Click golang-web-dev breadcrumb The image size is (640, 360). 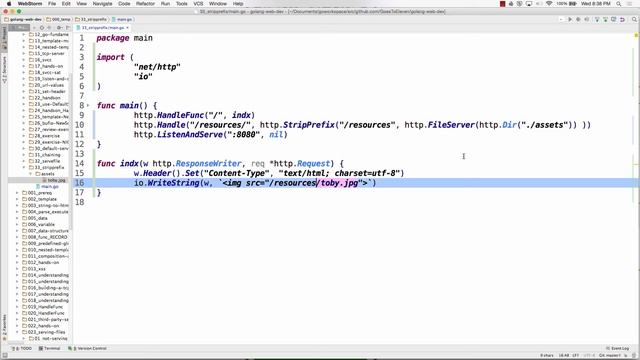pos(23,20)
